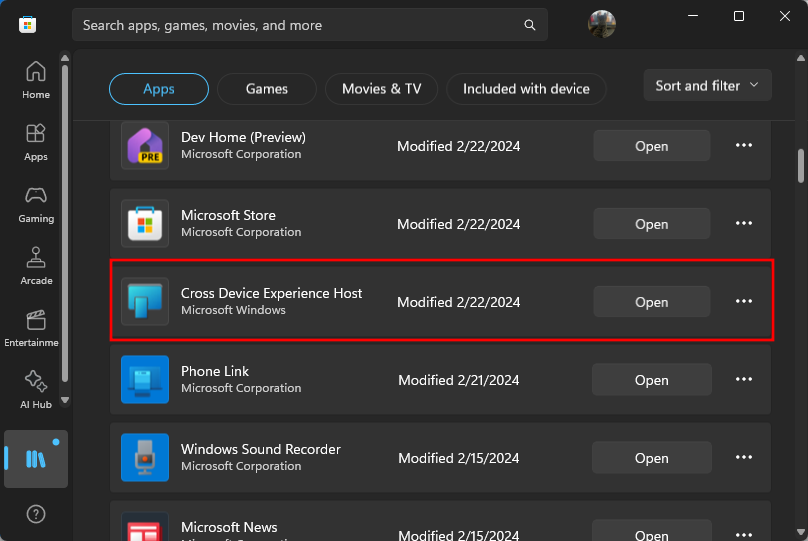Click the Microsoft Windows publisher label

233,310
